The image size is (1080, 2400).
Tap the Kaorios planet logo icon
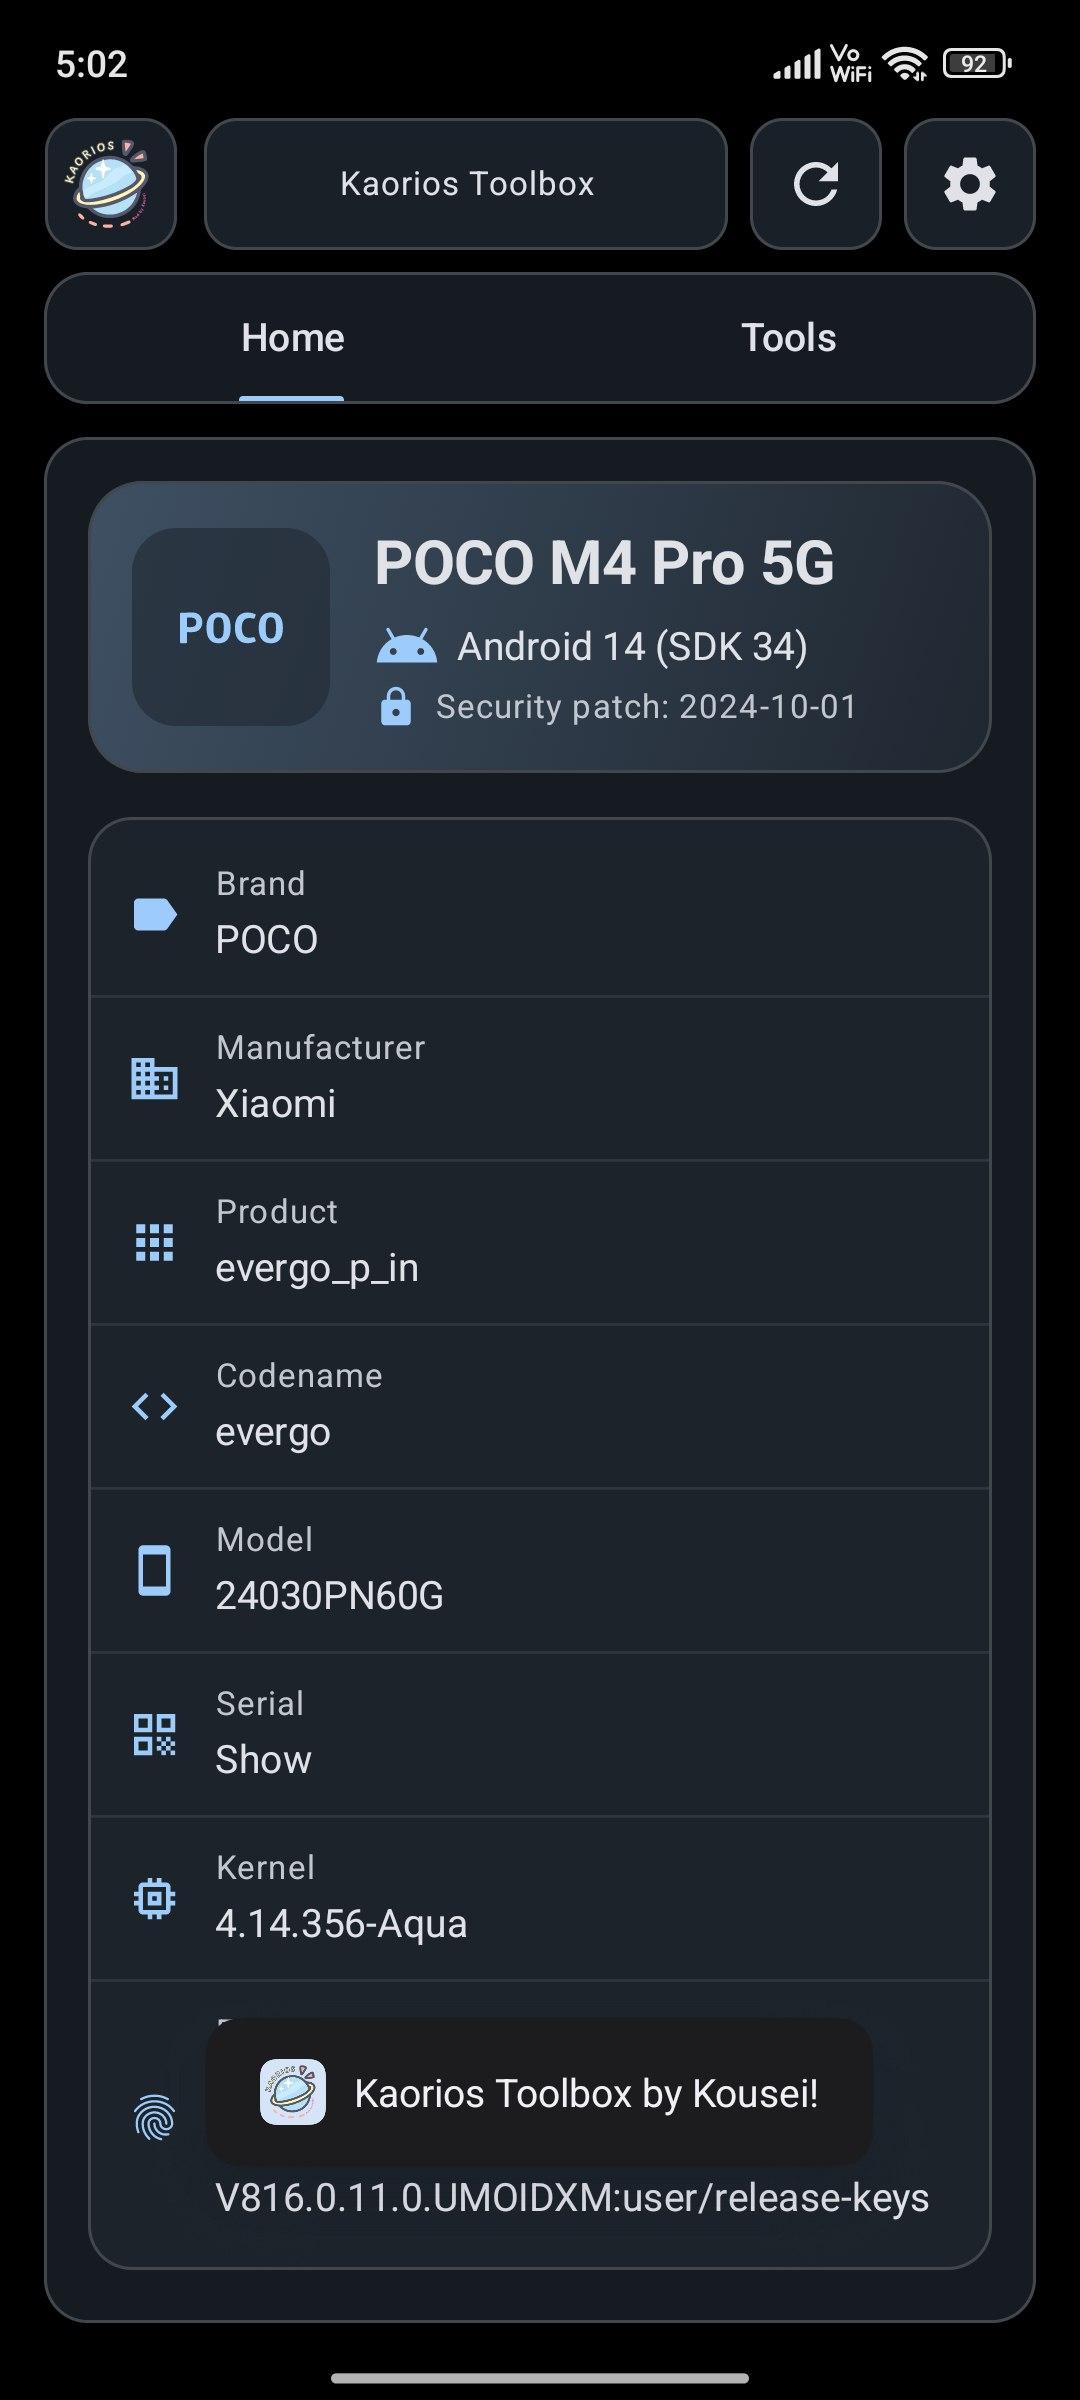[x=111, y=184]
